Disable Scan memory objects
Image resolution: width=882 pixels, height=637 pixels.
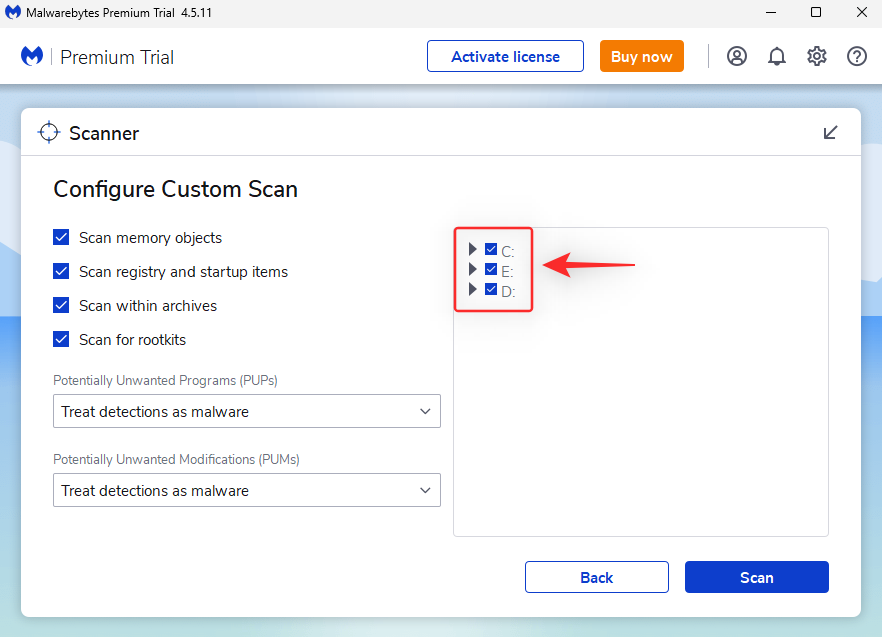61,238
